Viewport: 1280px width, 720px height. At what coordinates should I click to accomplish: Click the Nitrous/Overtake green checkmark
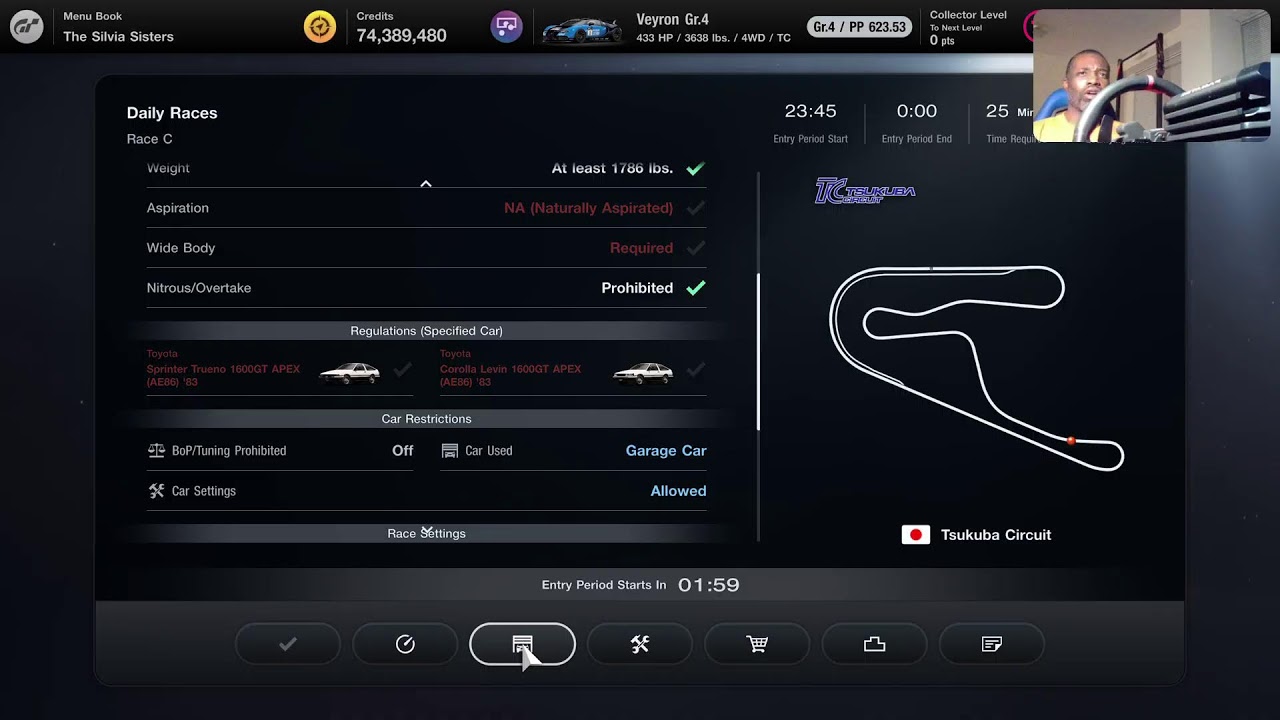coord(695,288)
